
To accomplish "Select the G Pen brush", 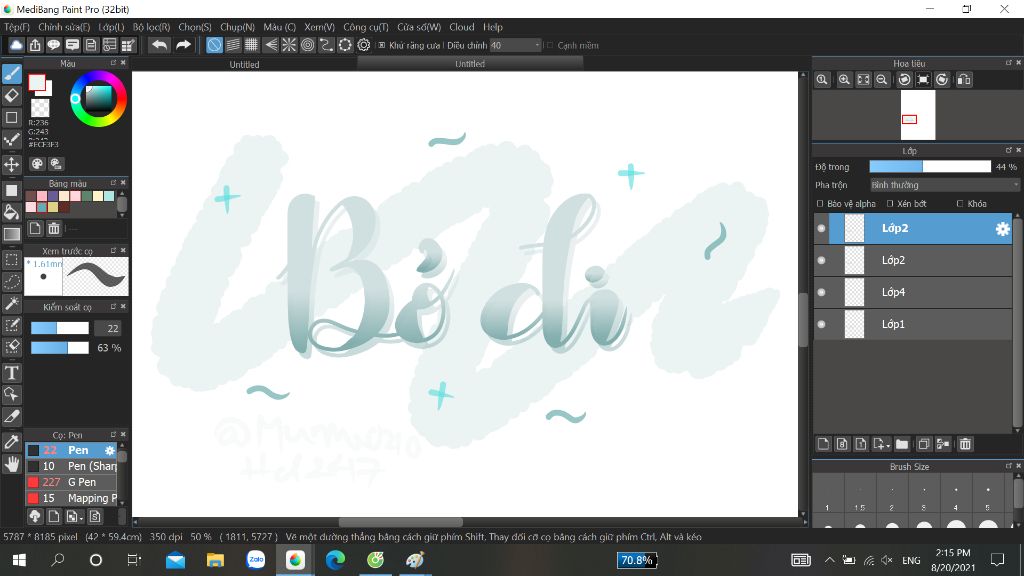I will (x=71, y=482).
